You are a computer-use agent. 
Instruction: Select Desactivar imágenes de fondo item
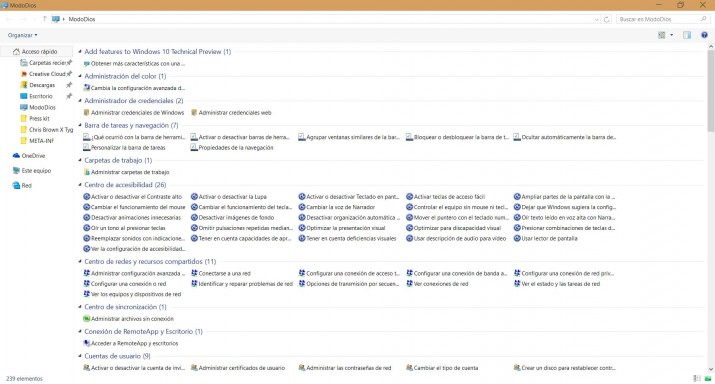coord(233,218)
